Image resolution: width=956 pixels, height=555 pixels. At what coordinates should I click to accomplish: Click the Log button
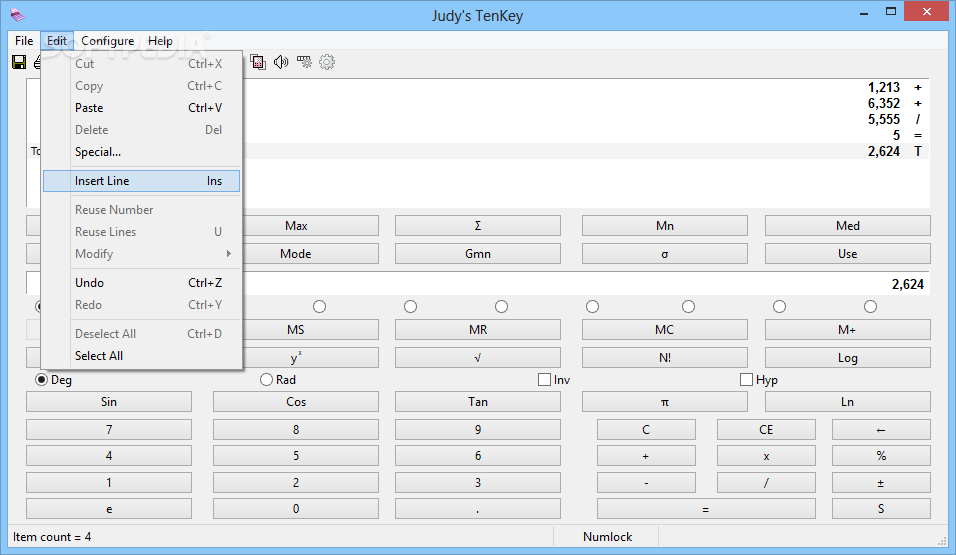[x=847, y=358]
